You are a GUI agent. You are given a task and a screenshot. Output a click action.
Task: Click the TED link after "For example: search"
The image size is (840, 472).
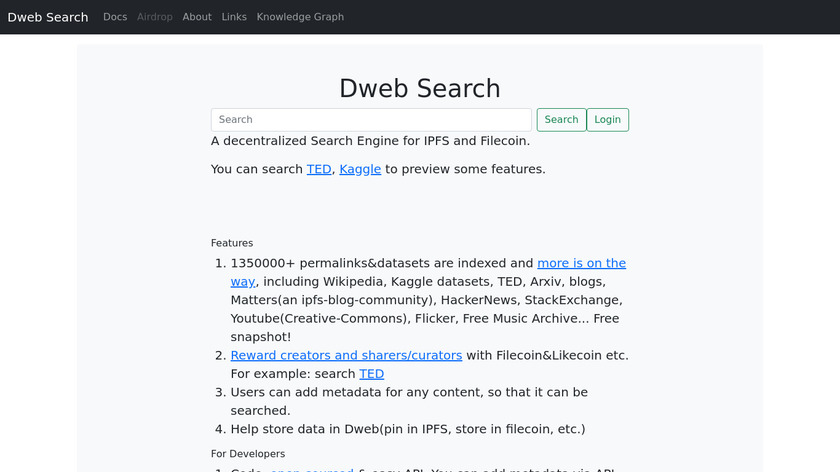(x=371, y=374)
